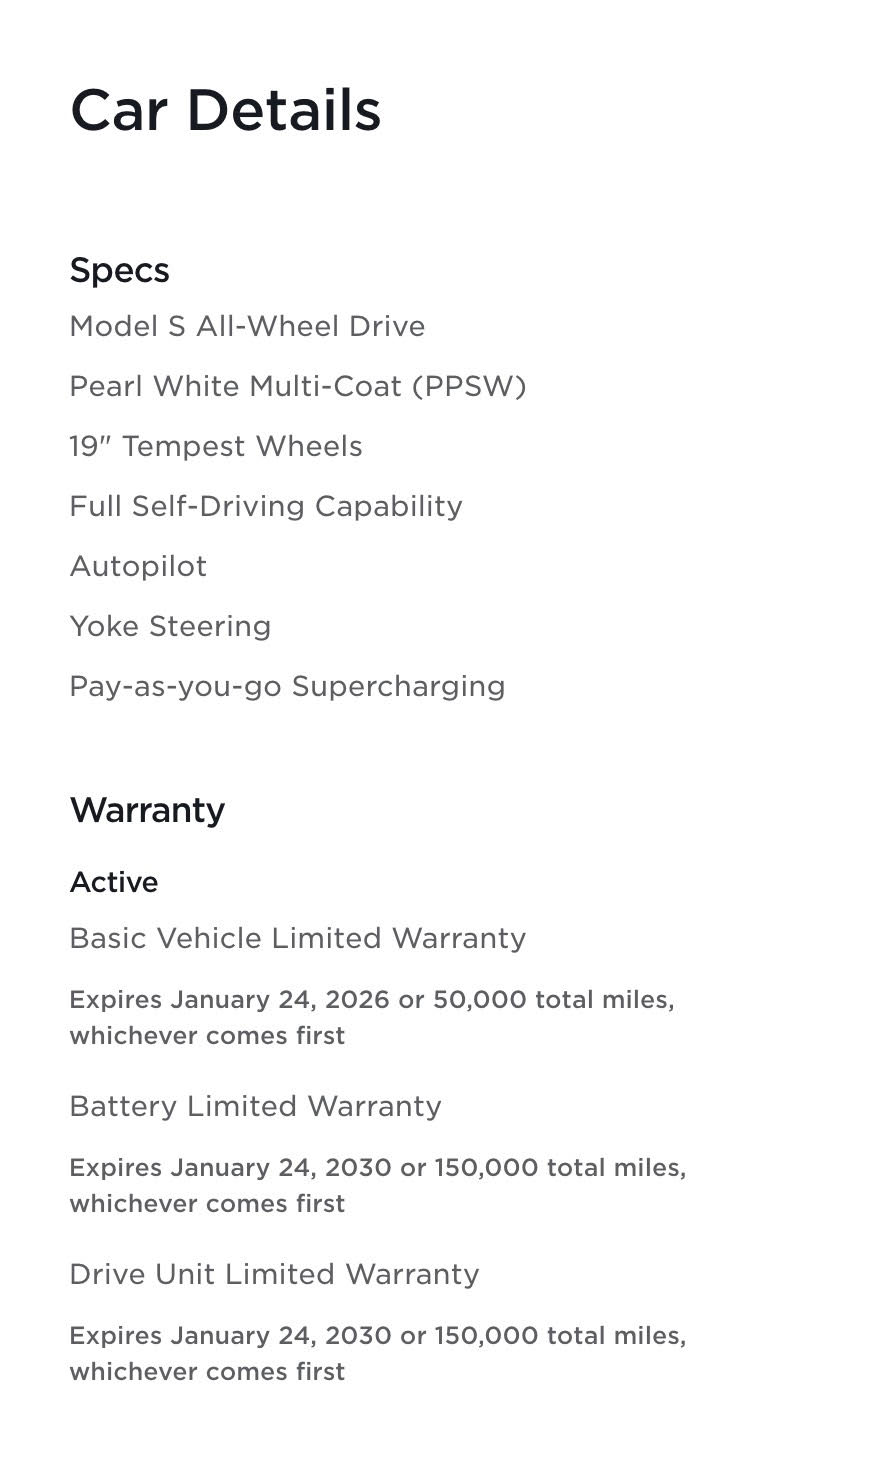
Task: Click the 19" Tempest Wheels spec
Action: [215, 446]
